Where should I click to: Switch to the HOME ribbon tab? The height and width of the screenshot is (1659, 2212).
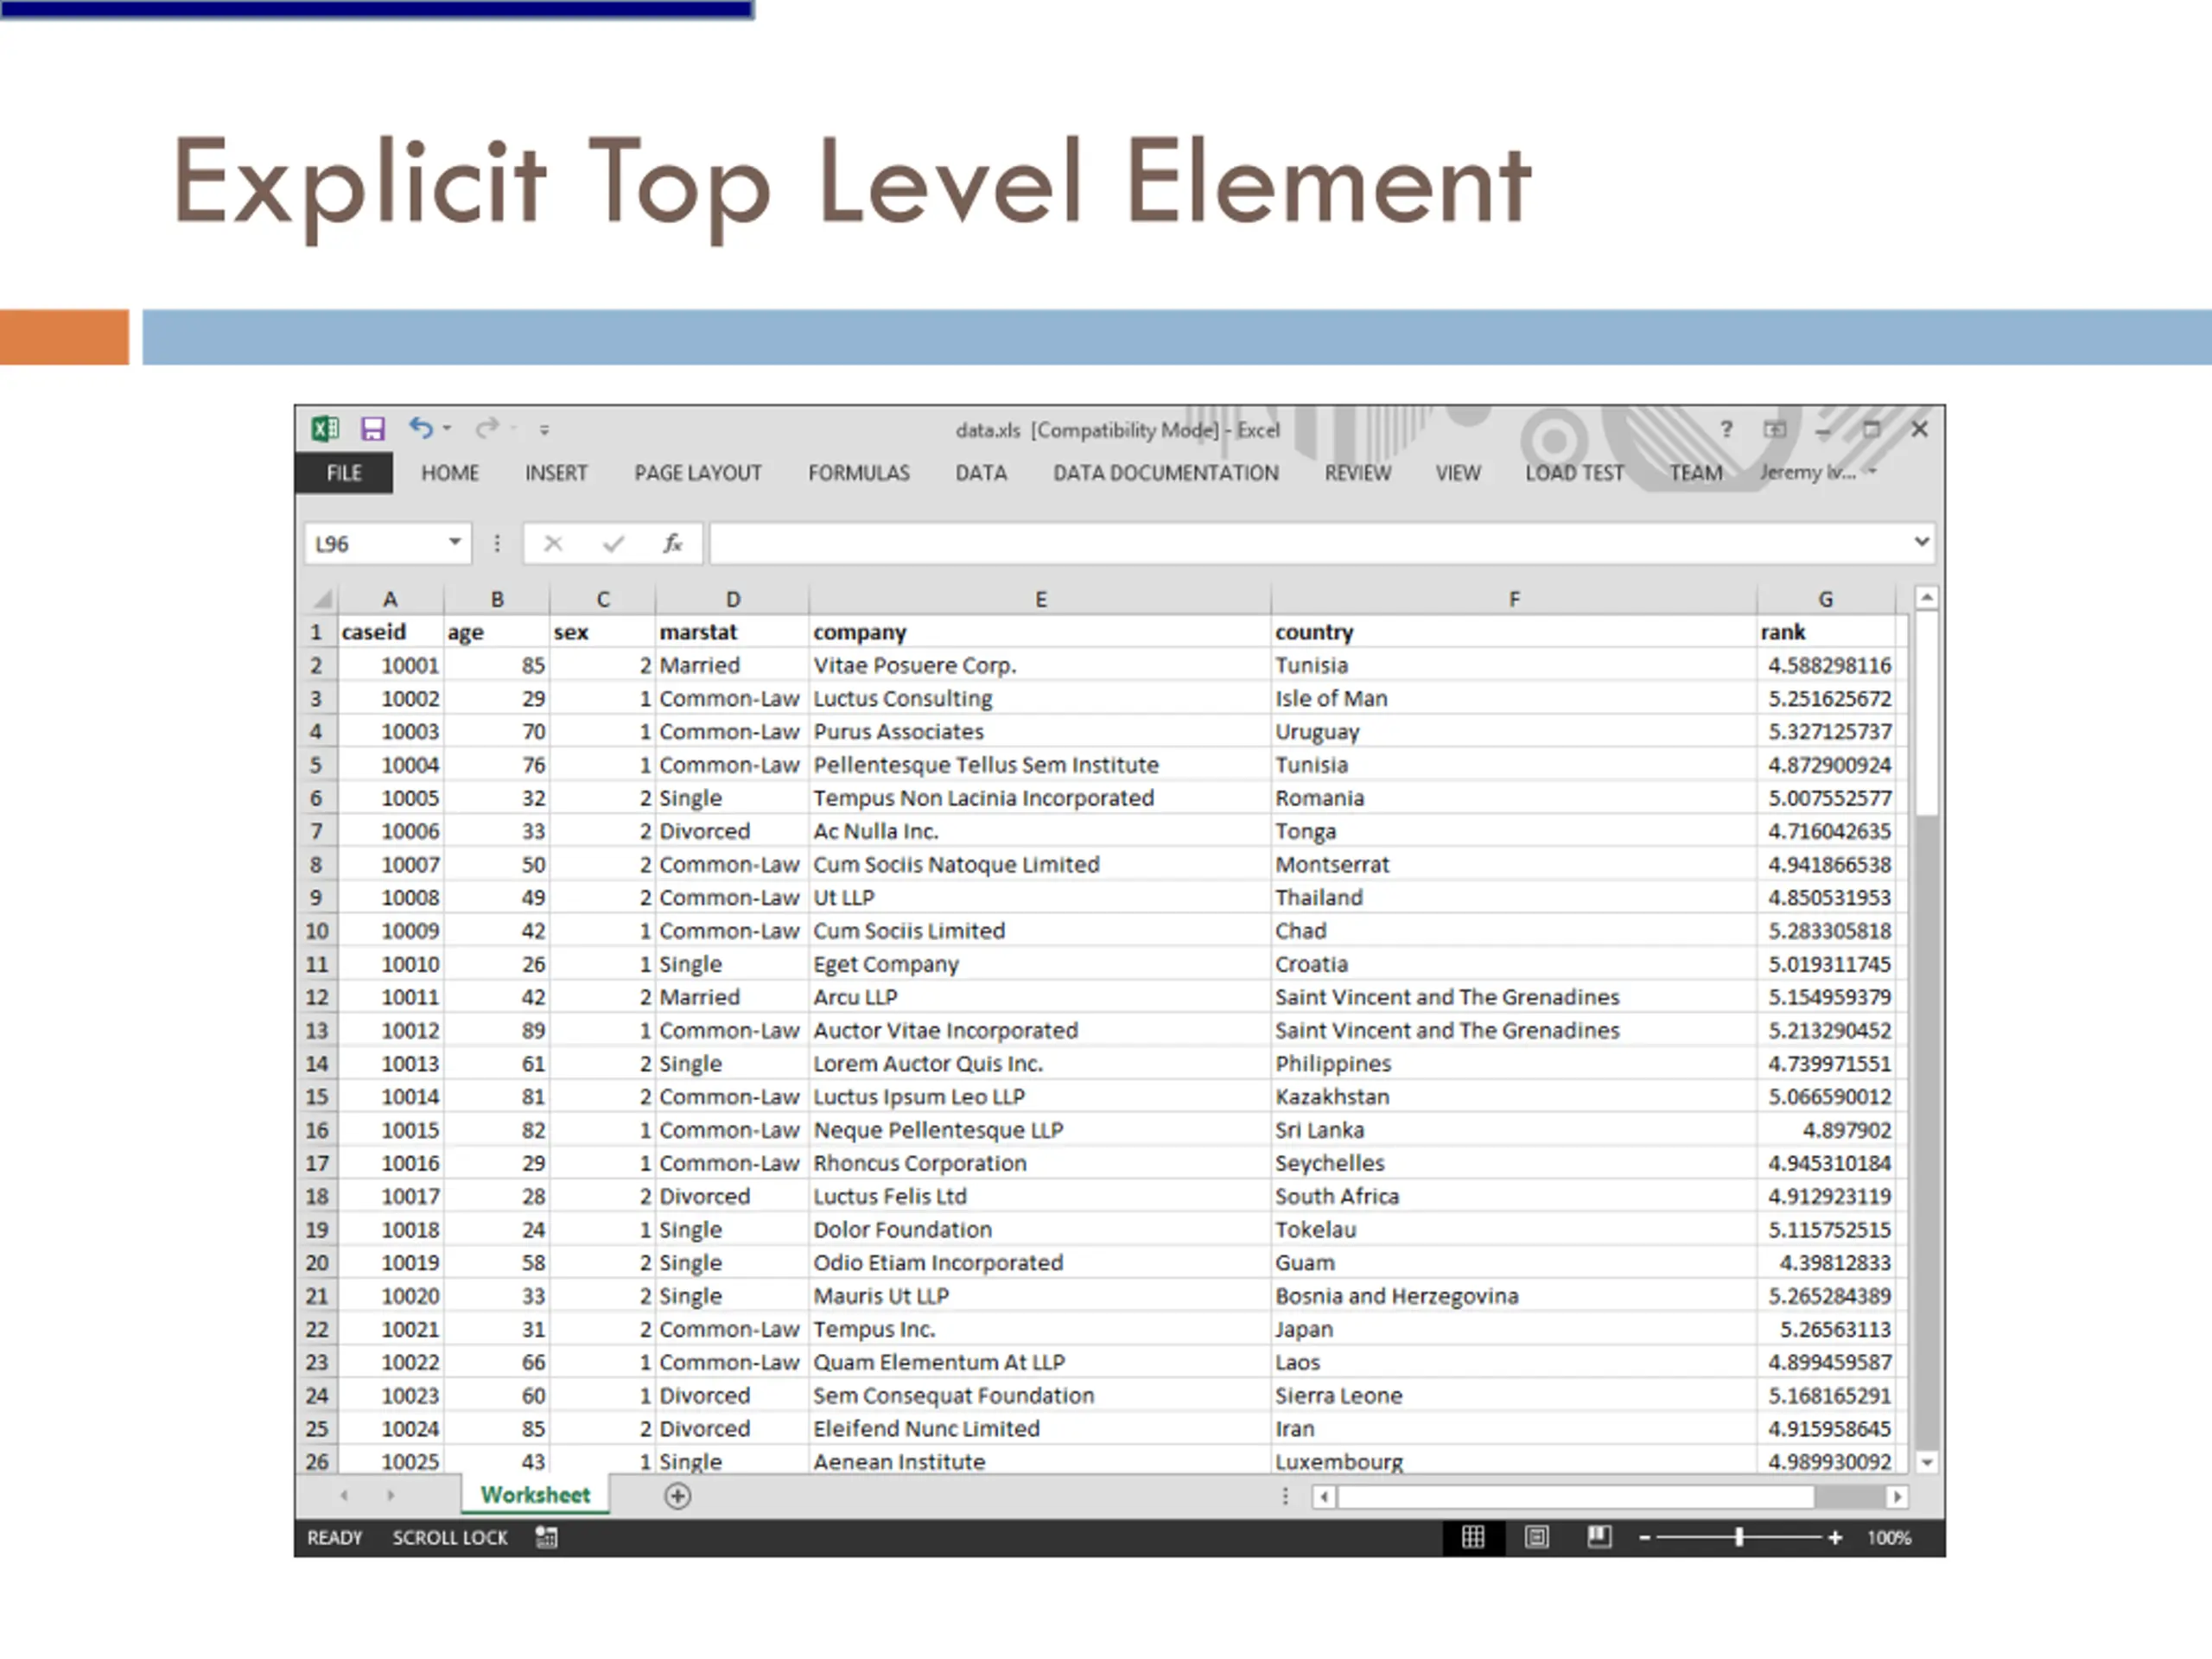pos(450,473)
